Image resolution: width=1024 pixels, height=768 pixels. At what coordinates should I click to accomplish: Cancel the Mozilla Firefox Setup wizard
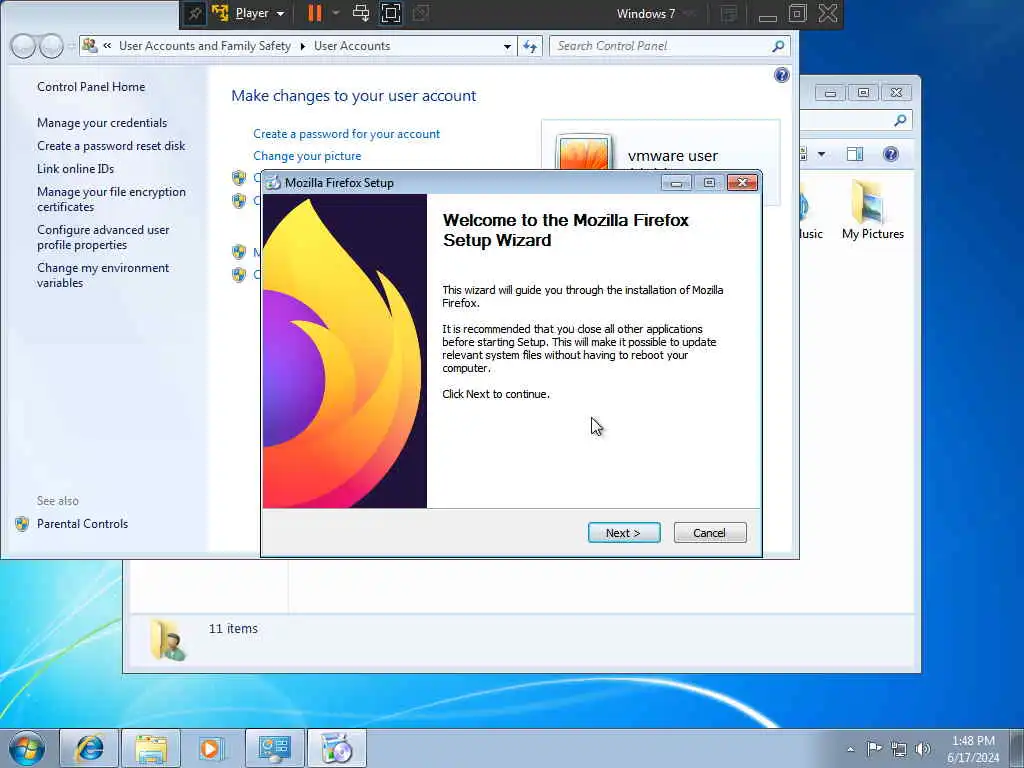(x=709, y=533)
